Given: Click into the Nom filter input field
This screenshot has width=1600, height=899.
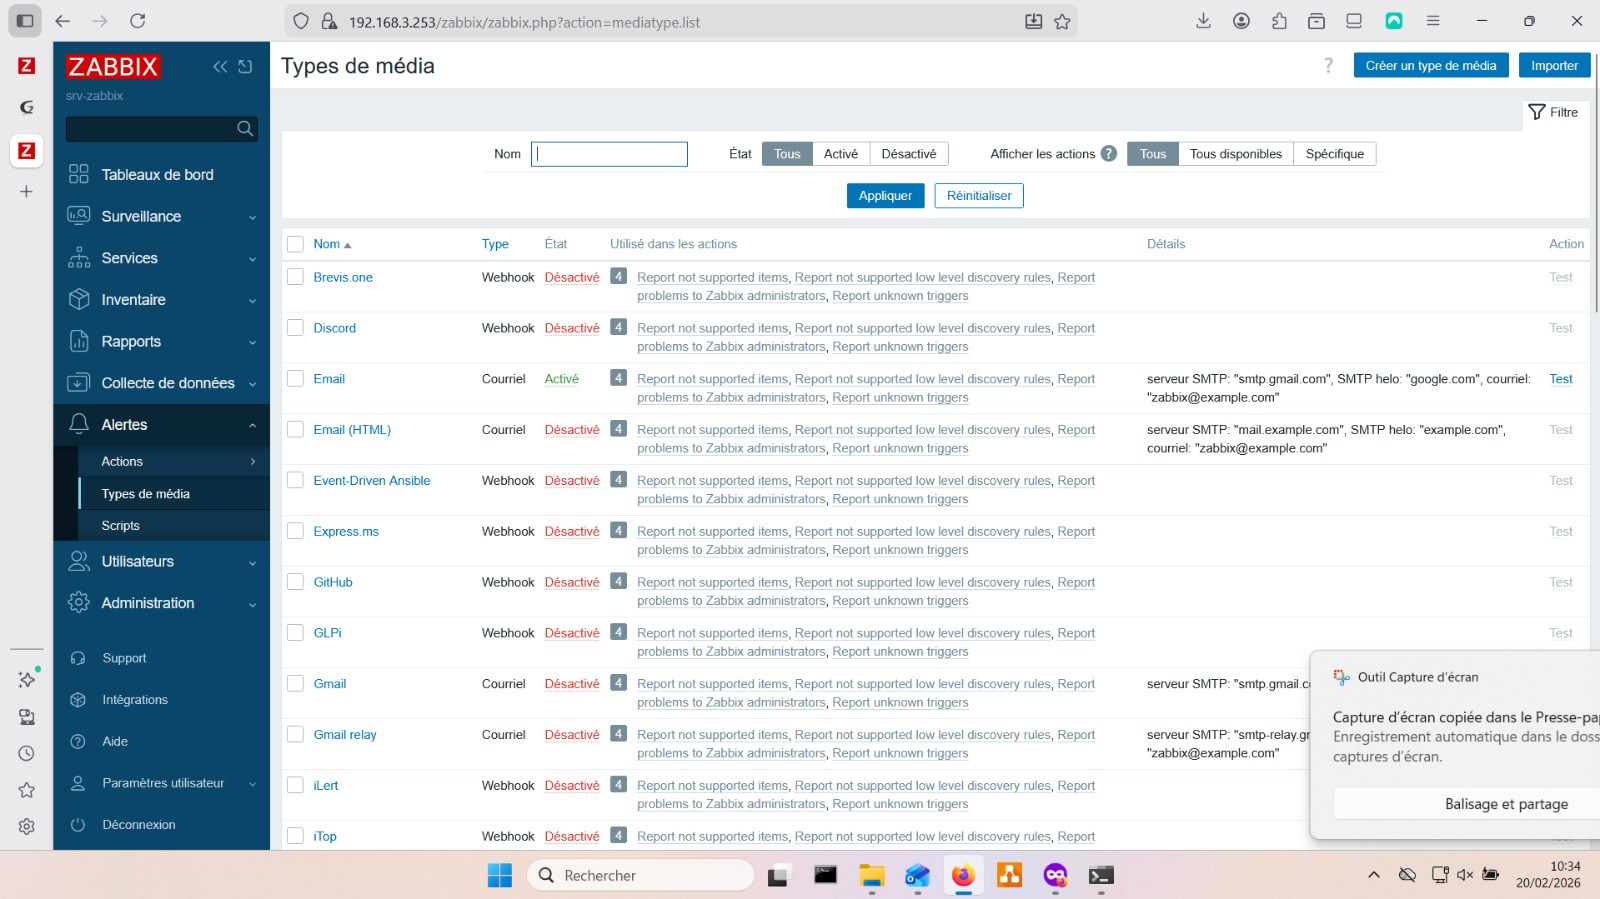Looking at the screenshot, I should pos(609,154).
